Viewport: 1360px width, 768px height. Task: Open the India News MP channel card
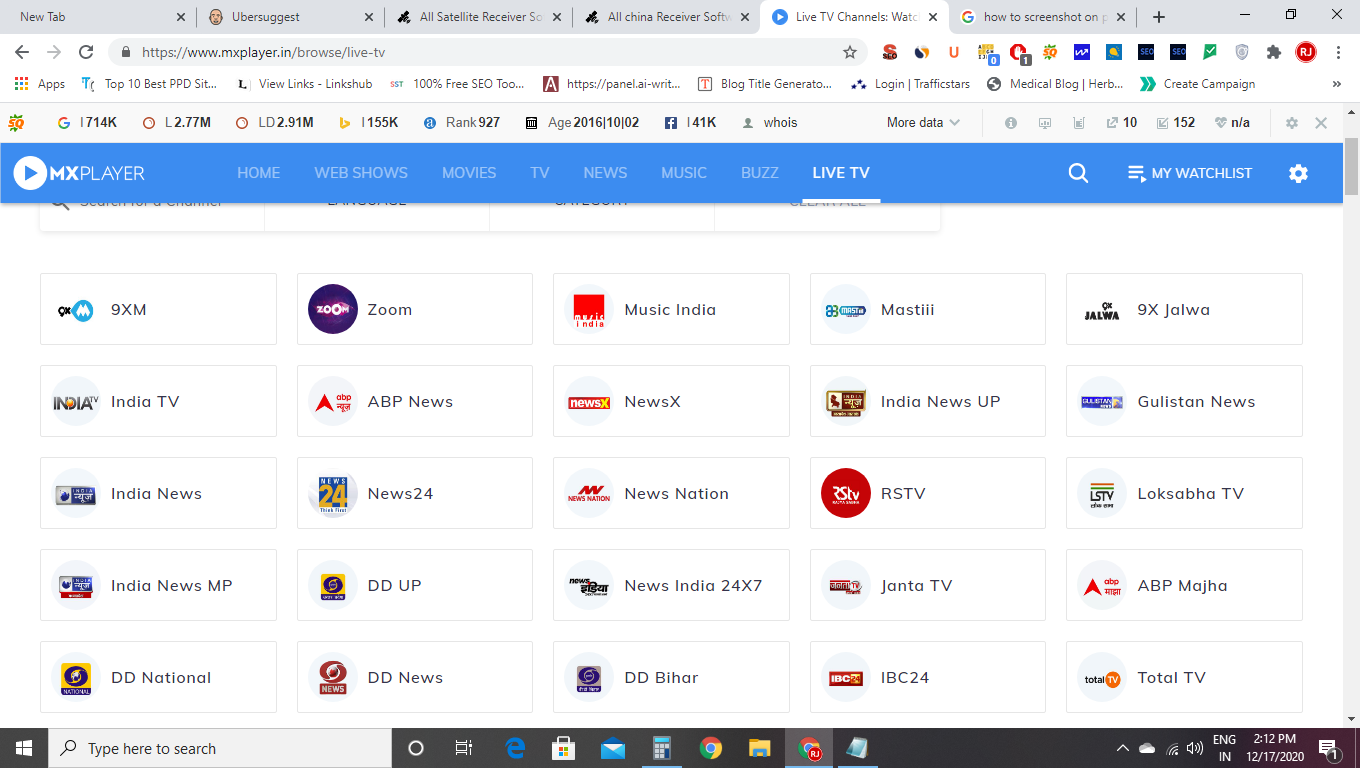[x=158, y=585]
